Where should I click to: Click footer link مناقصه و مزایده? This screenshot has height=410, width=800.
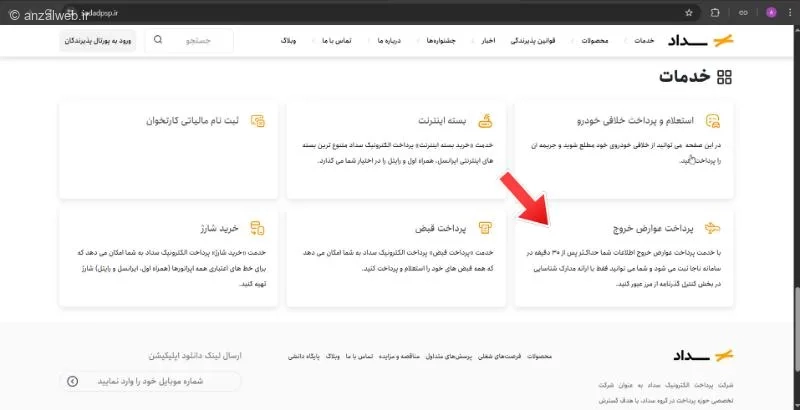(399, 356)
